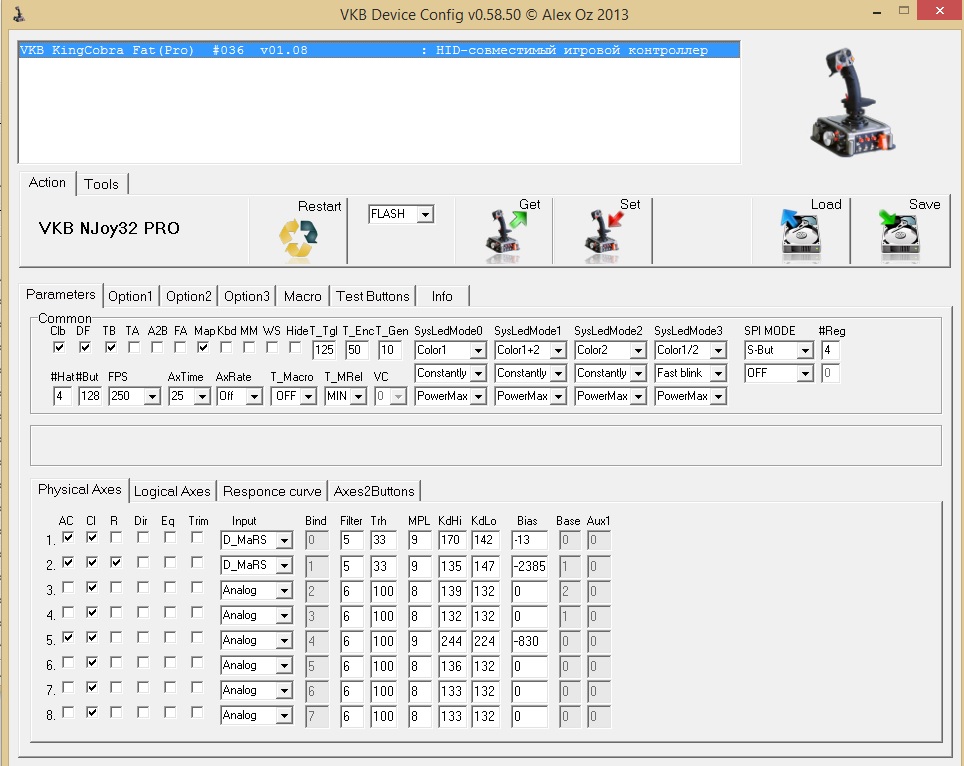This screenshot has height=766, width=964.
Task: Switch to the Tools tab
Action: [101, 184]
